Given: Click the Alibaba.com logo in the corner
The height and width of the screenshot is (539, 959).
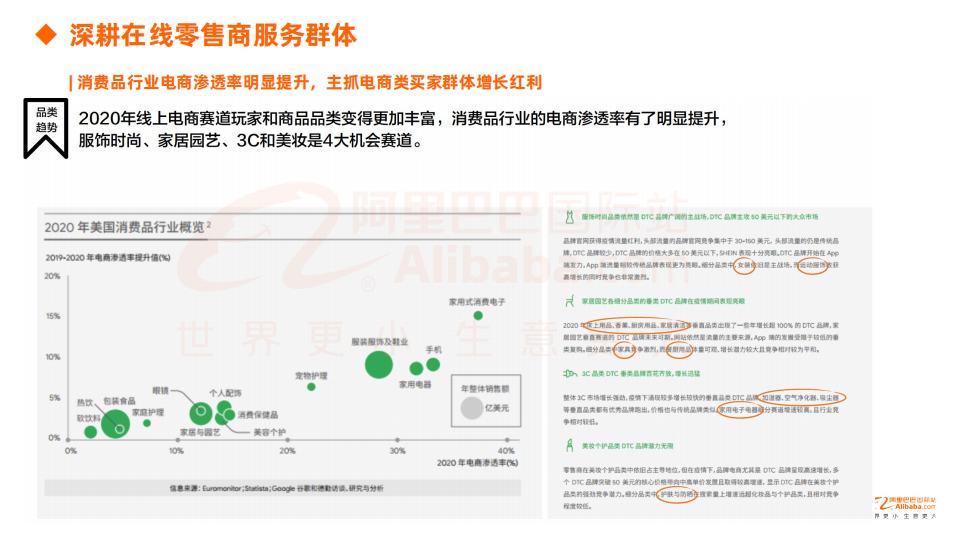Looking at the screenshot, I should tap(905, 508).
